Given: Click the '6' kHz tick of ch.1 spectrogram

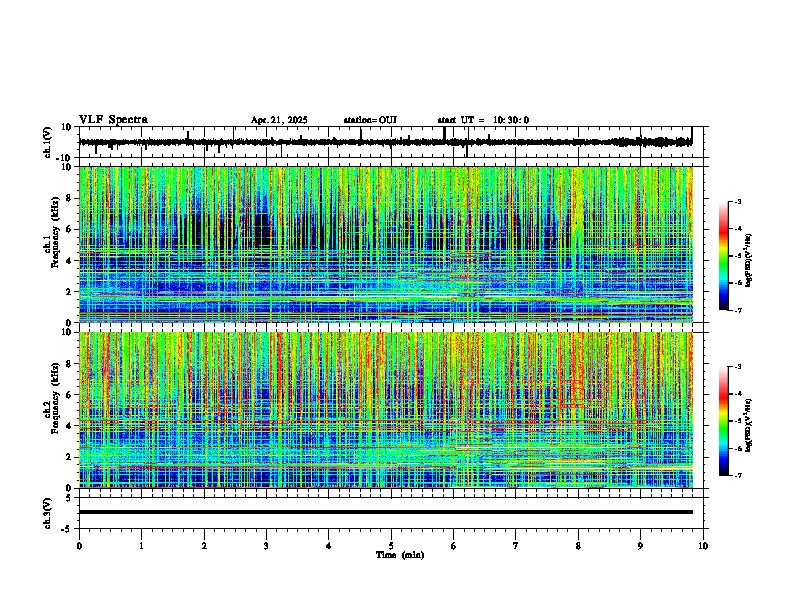Looking at the screenshot, I should [x=70, y=229].
